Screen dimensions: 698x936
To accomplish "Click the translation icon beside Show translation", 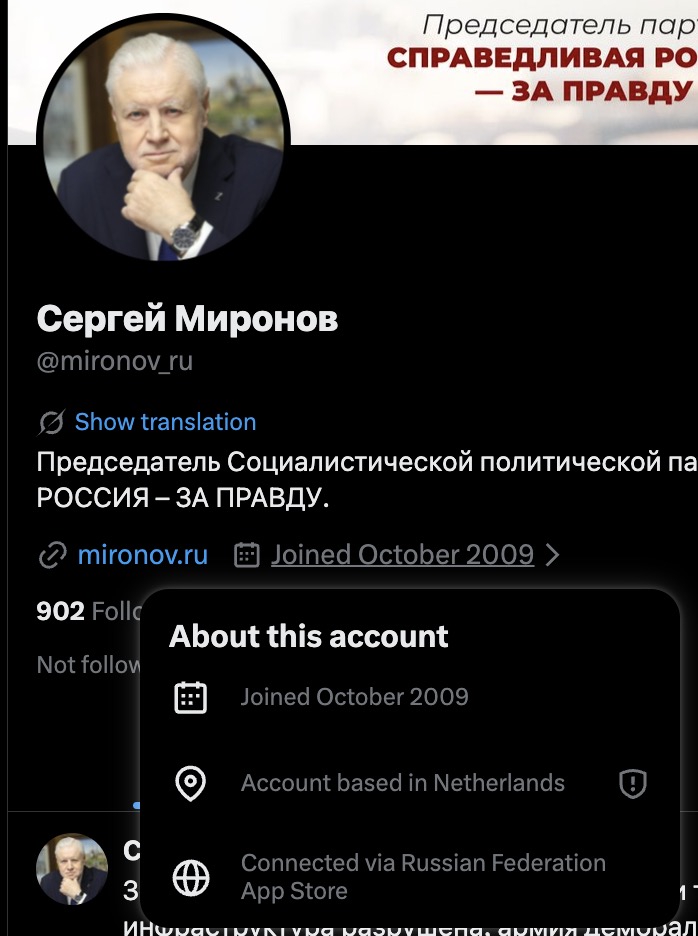I will coord(51,423).
